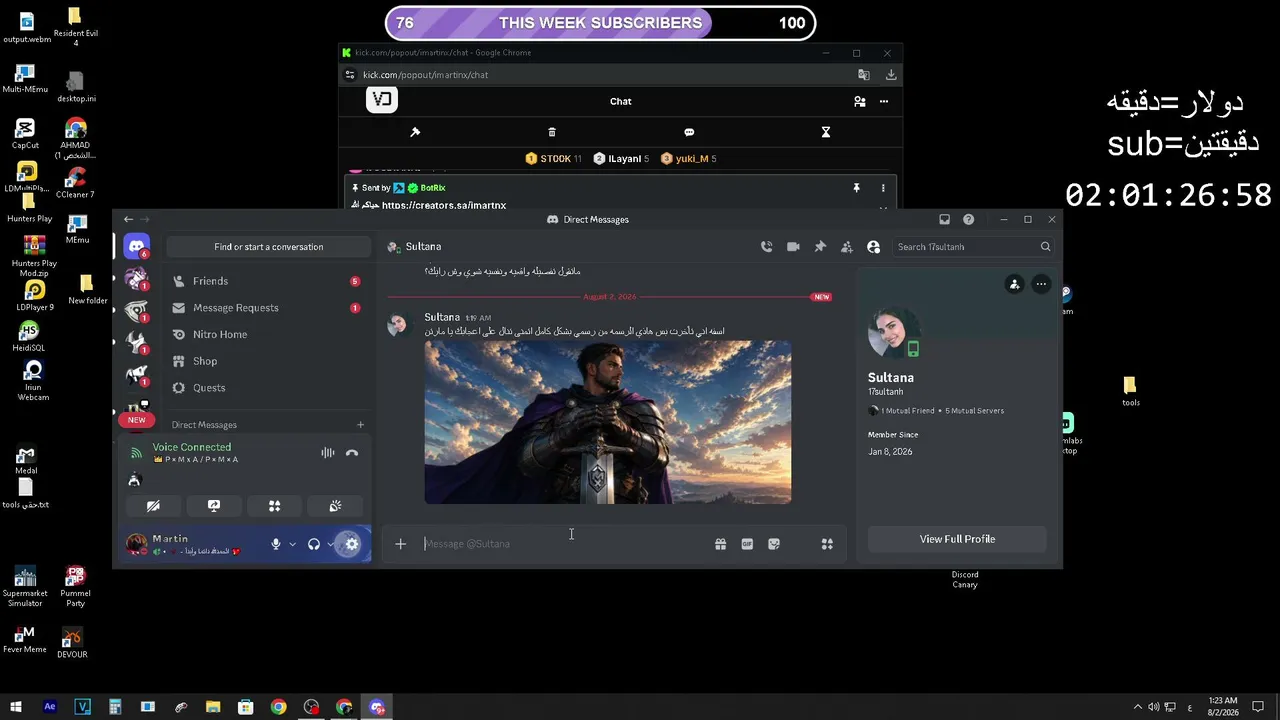This screenshot has height=720, width=1280.
Task: Create a new DM with the plus icon
Action: (x=361, y=425)
